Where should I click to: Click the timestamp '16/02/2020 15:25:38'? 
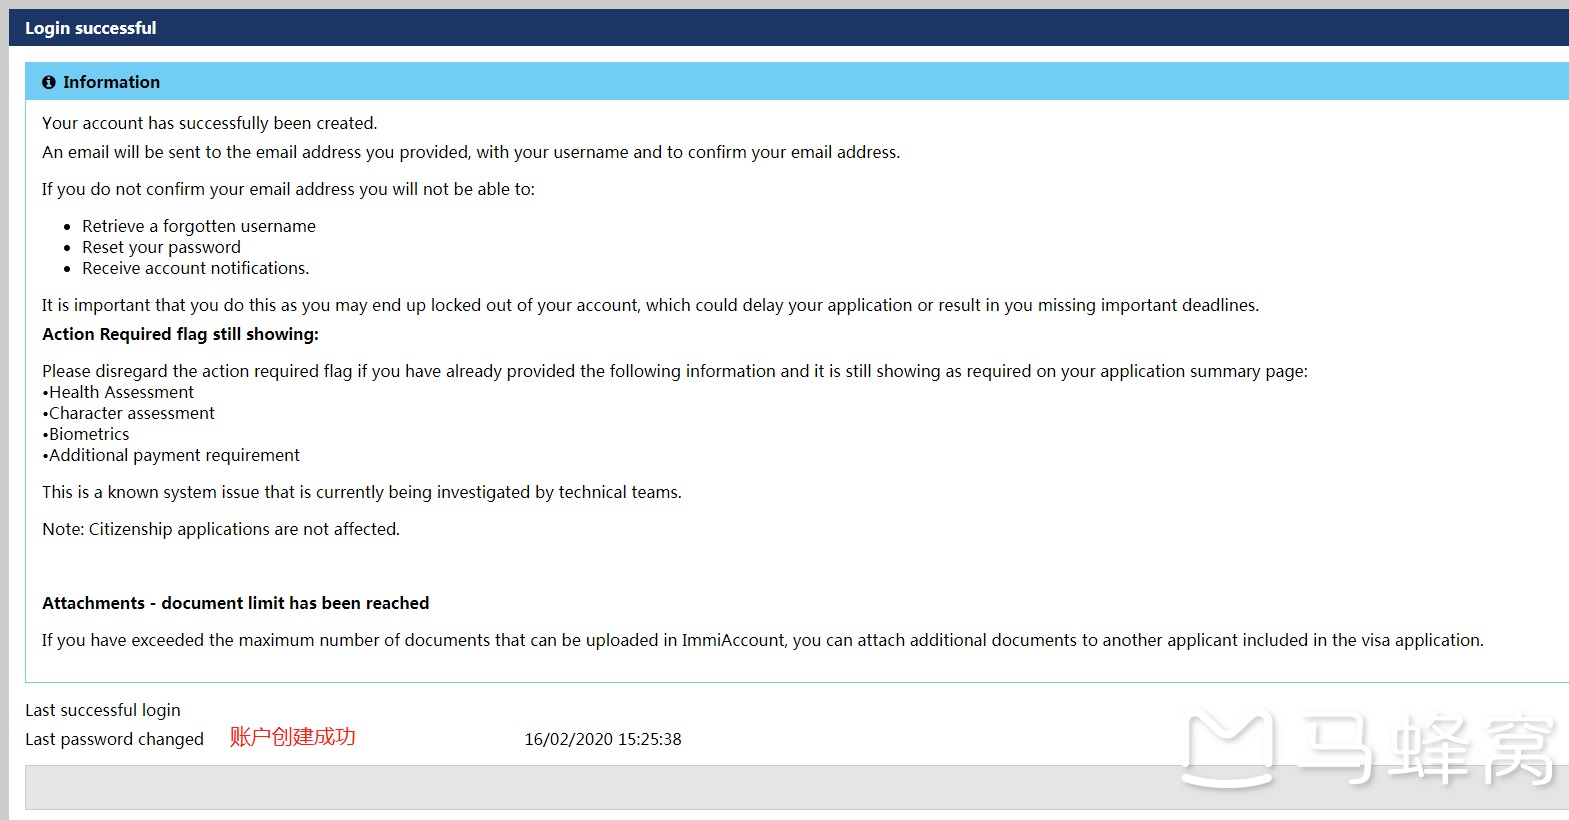tap(603, 739)
